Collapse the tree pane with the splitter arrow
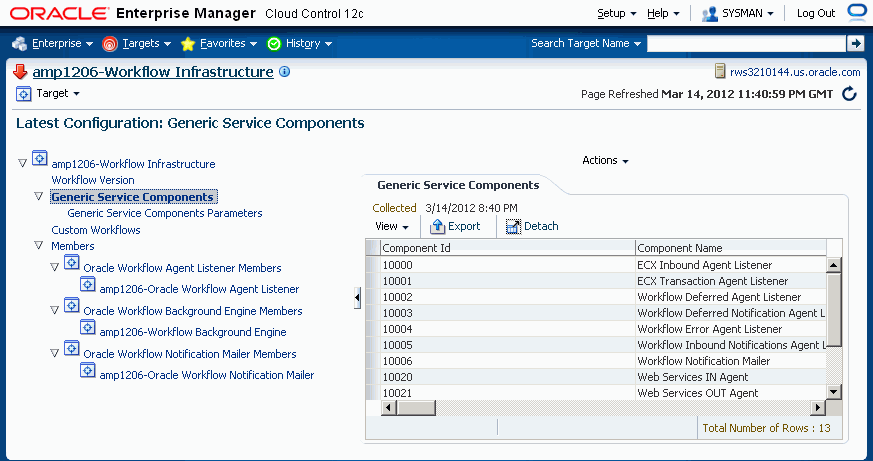The height and width of the screenshot is (461, 873). click(x=357, y=298)
